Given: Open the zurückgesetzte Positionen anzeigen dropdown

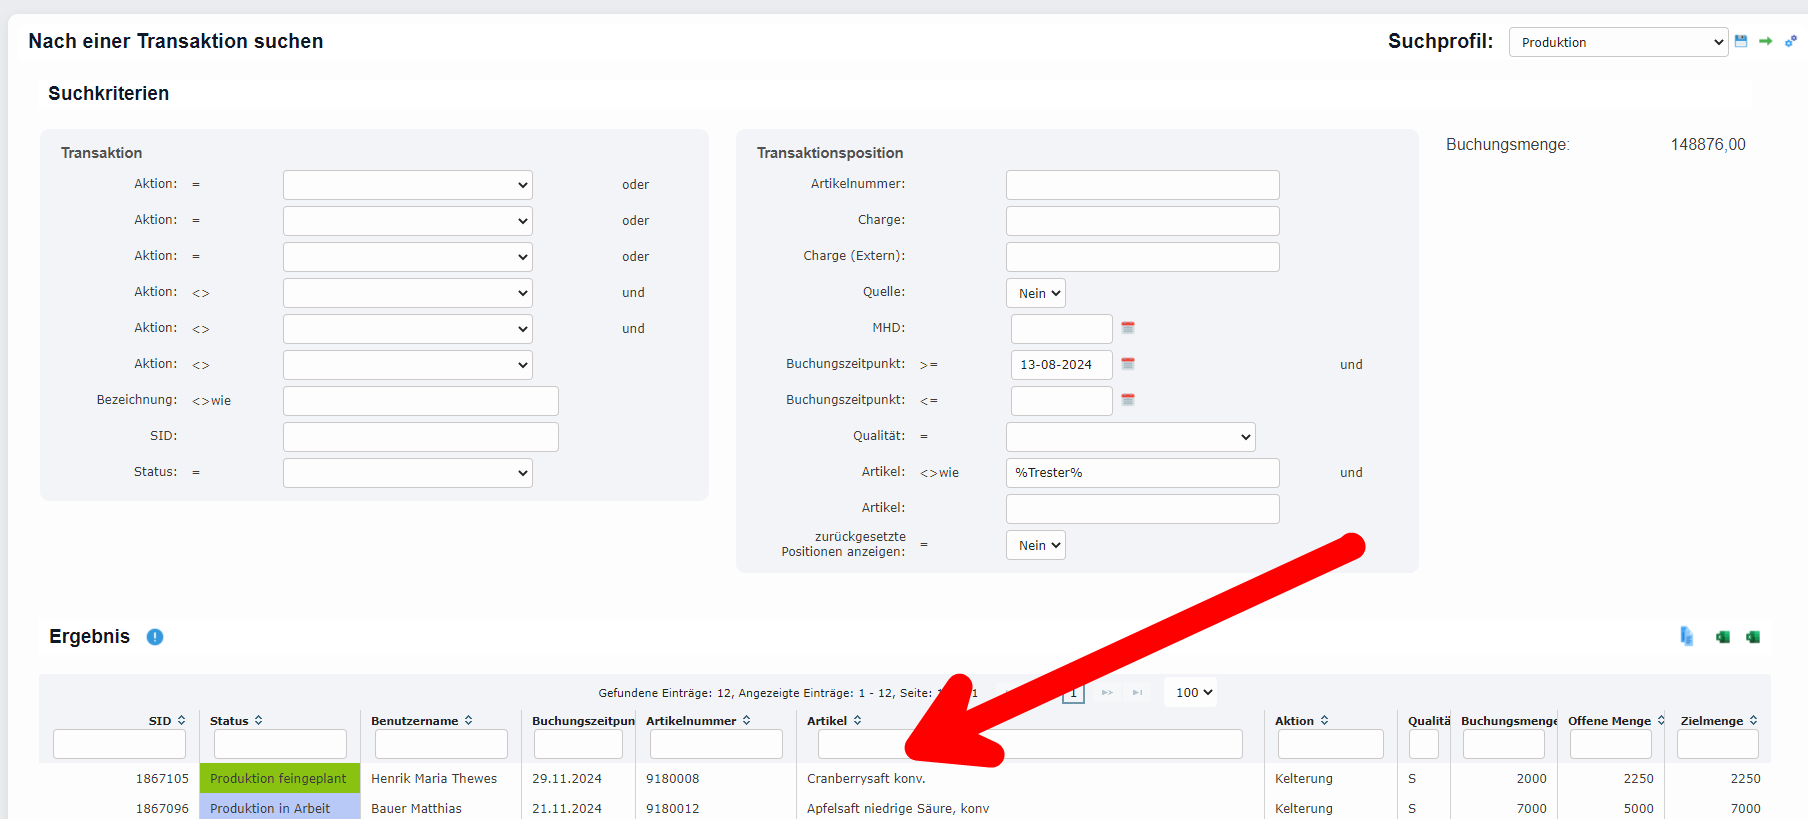Looking at the screenshot, I should coord(1036,545).
